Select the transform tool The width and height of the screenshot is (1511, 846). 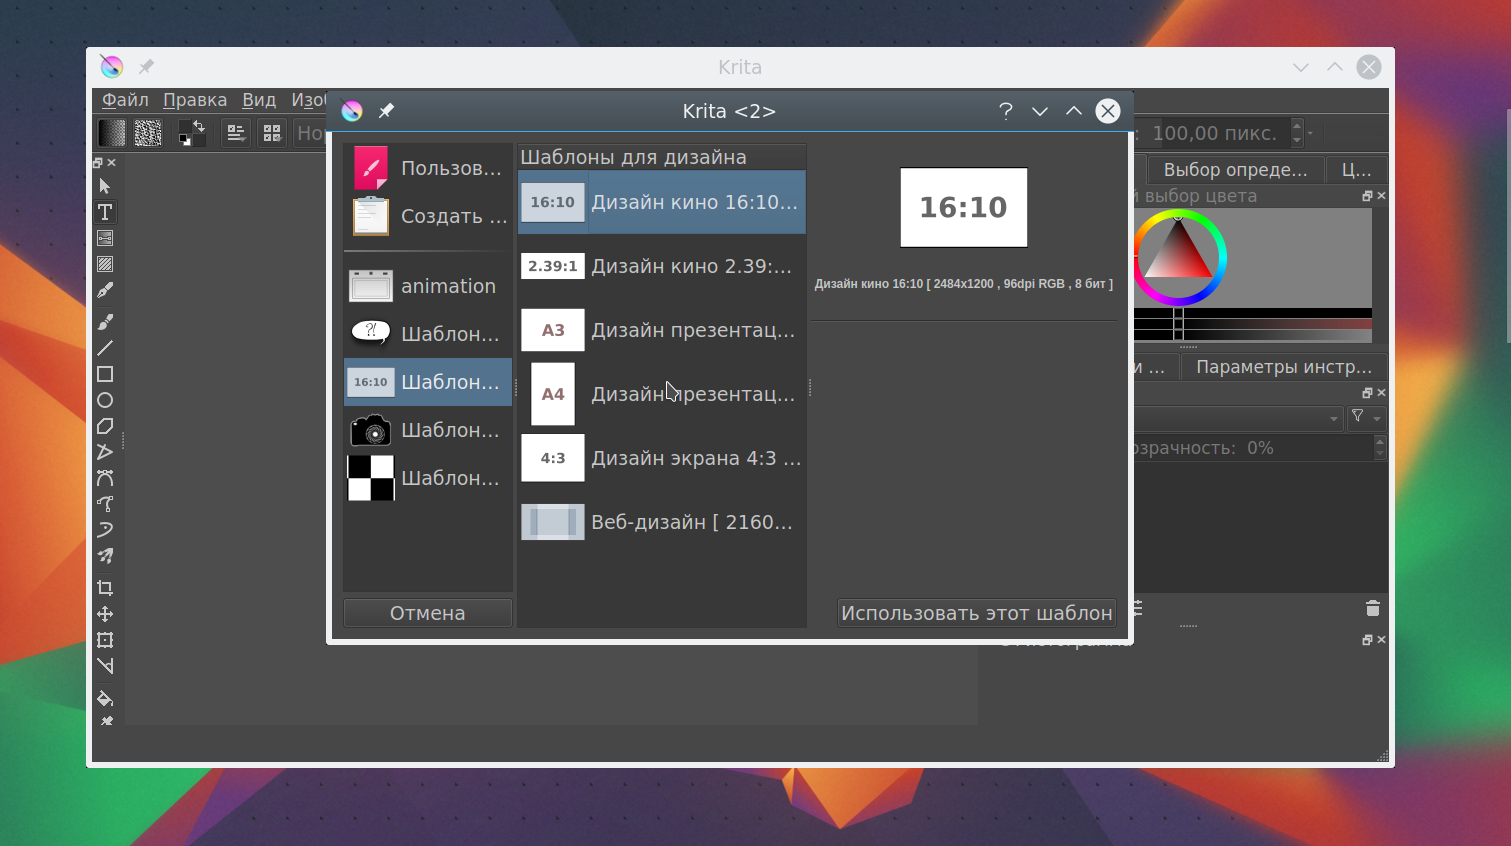click(x=105, y=640)
